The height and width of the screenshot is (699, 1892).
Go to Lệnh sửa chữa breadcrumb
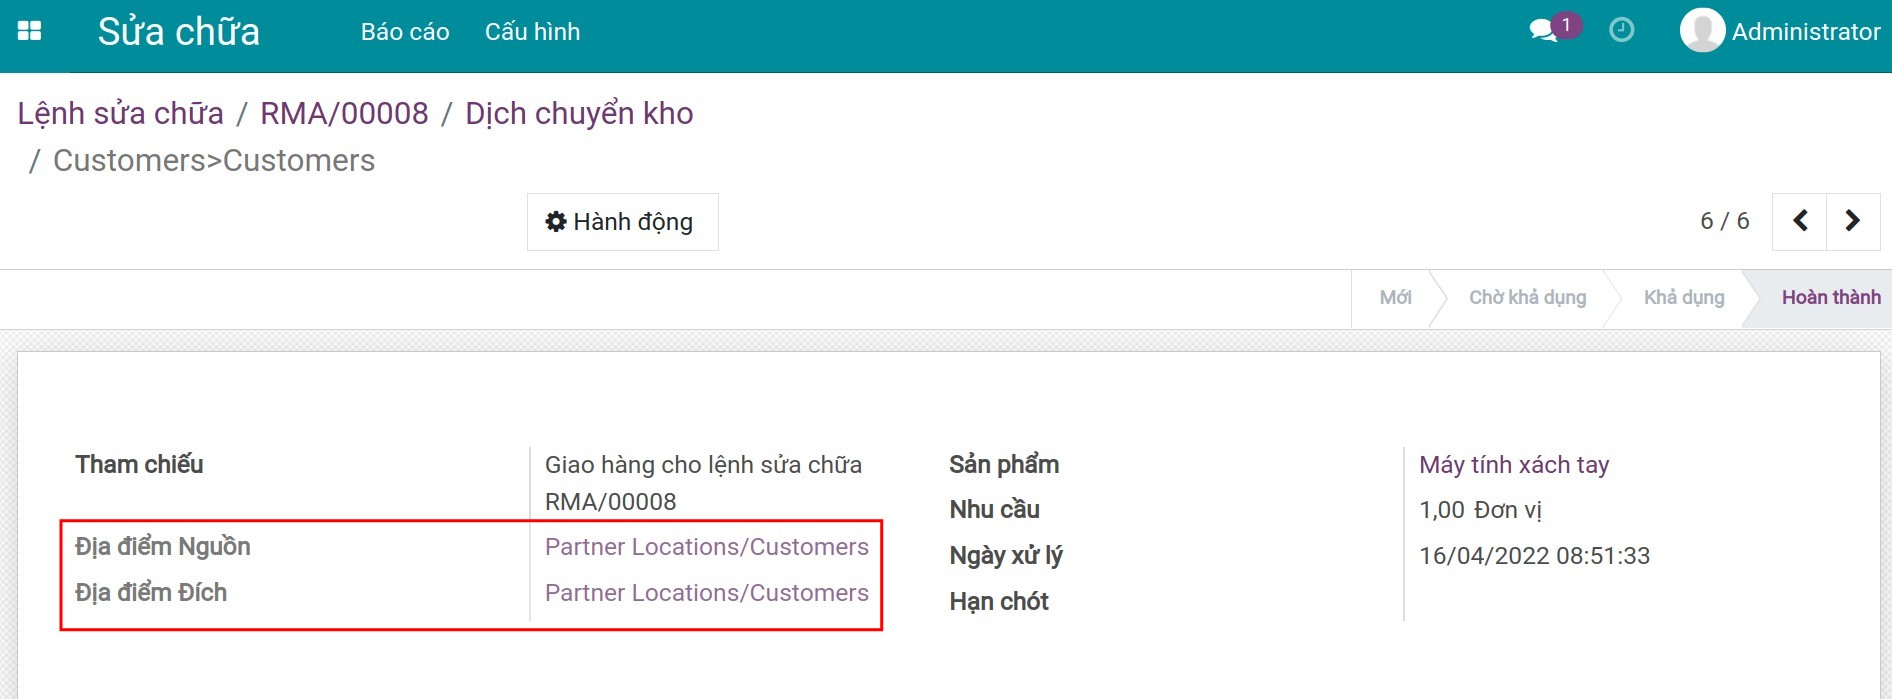click(x=121, y=113)
